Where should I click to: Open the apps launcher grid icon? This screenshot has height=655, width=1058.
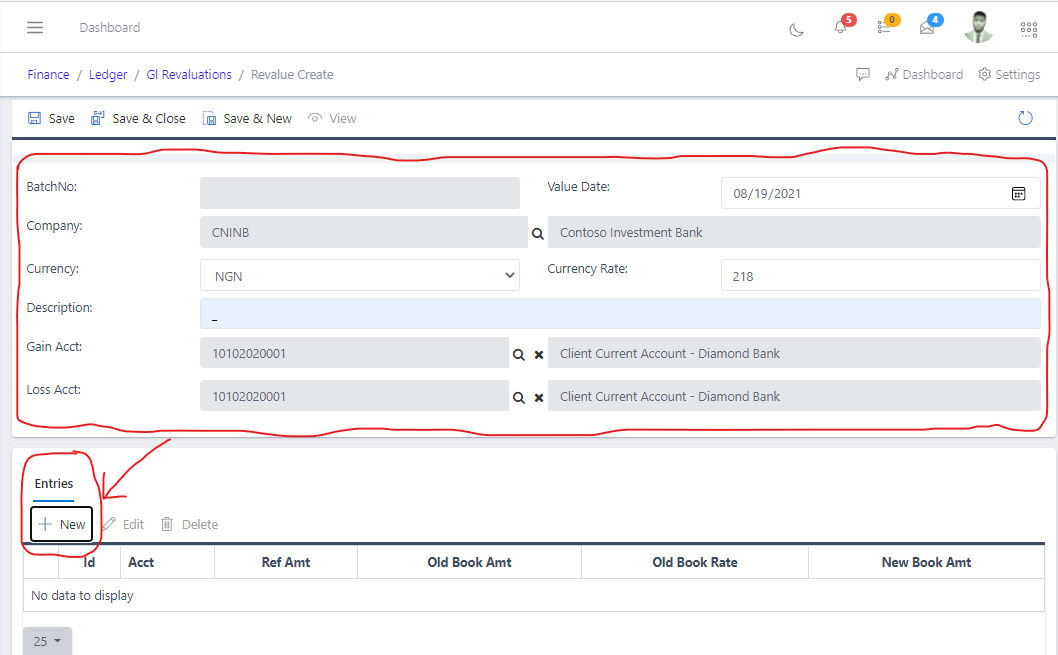coord(1028,29)
